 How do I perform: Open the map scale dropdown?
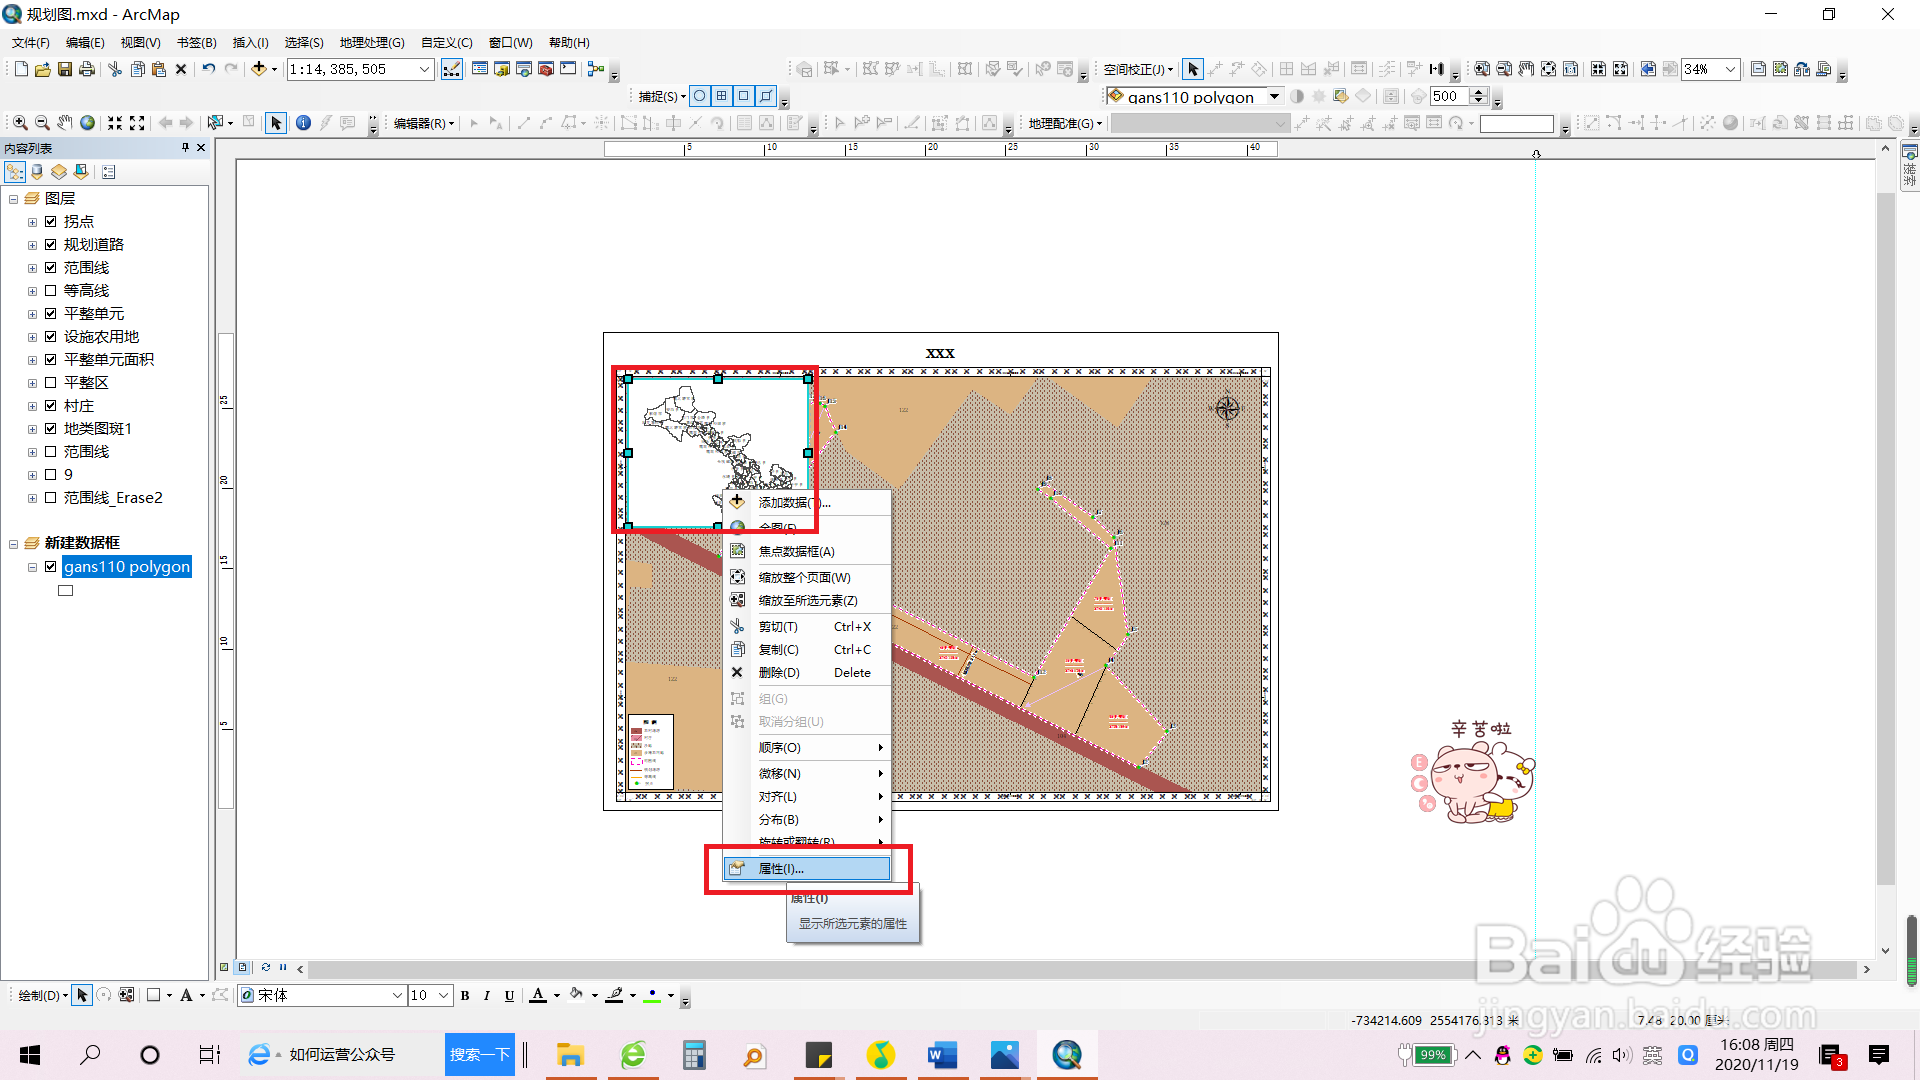424,69
